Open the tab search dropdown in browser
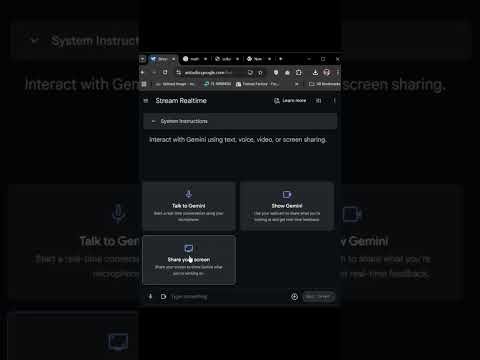480x360 pixels. coord(143,59)
